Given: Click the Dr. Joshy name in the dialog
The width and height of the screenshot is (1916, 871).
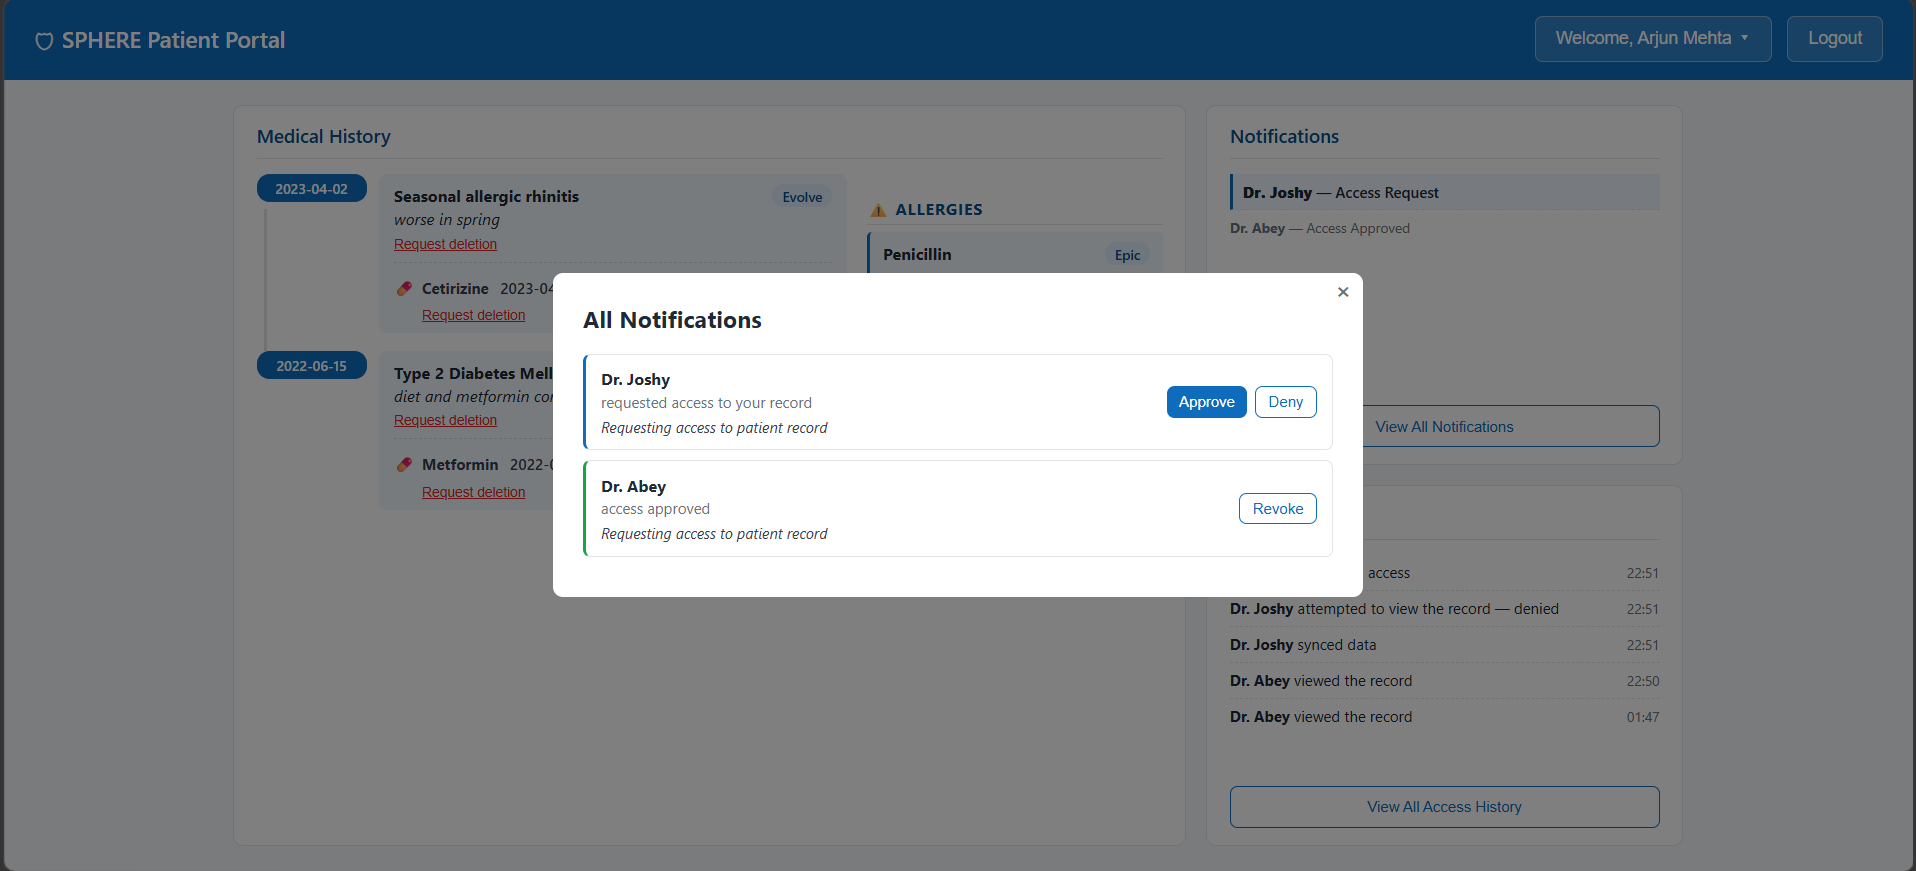Looking at the screenshot, I should [x=635, y=380].
